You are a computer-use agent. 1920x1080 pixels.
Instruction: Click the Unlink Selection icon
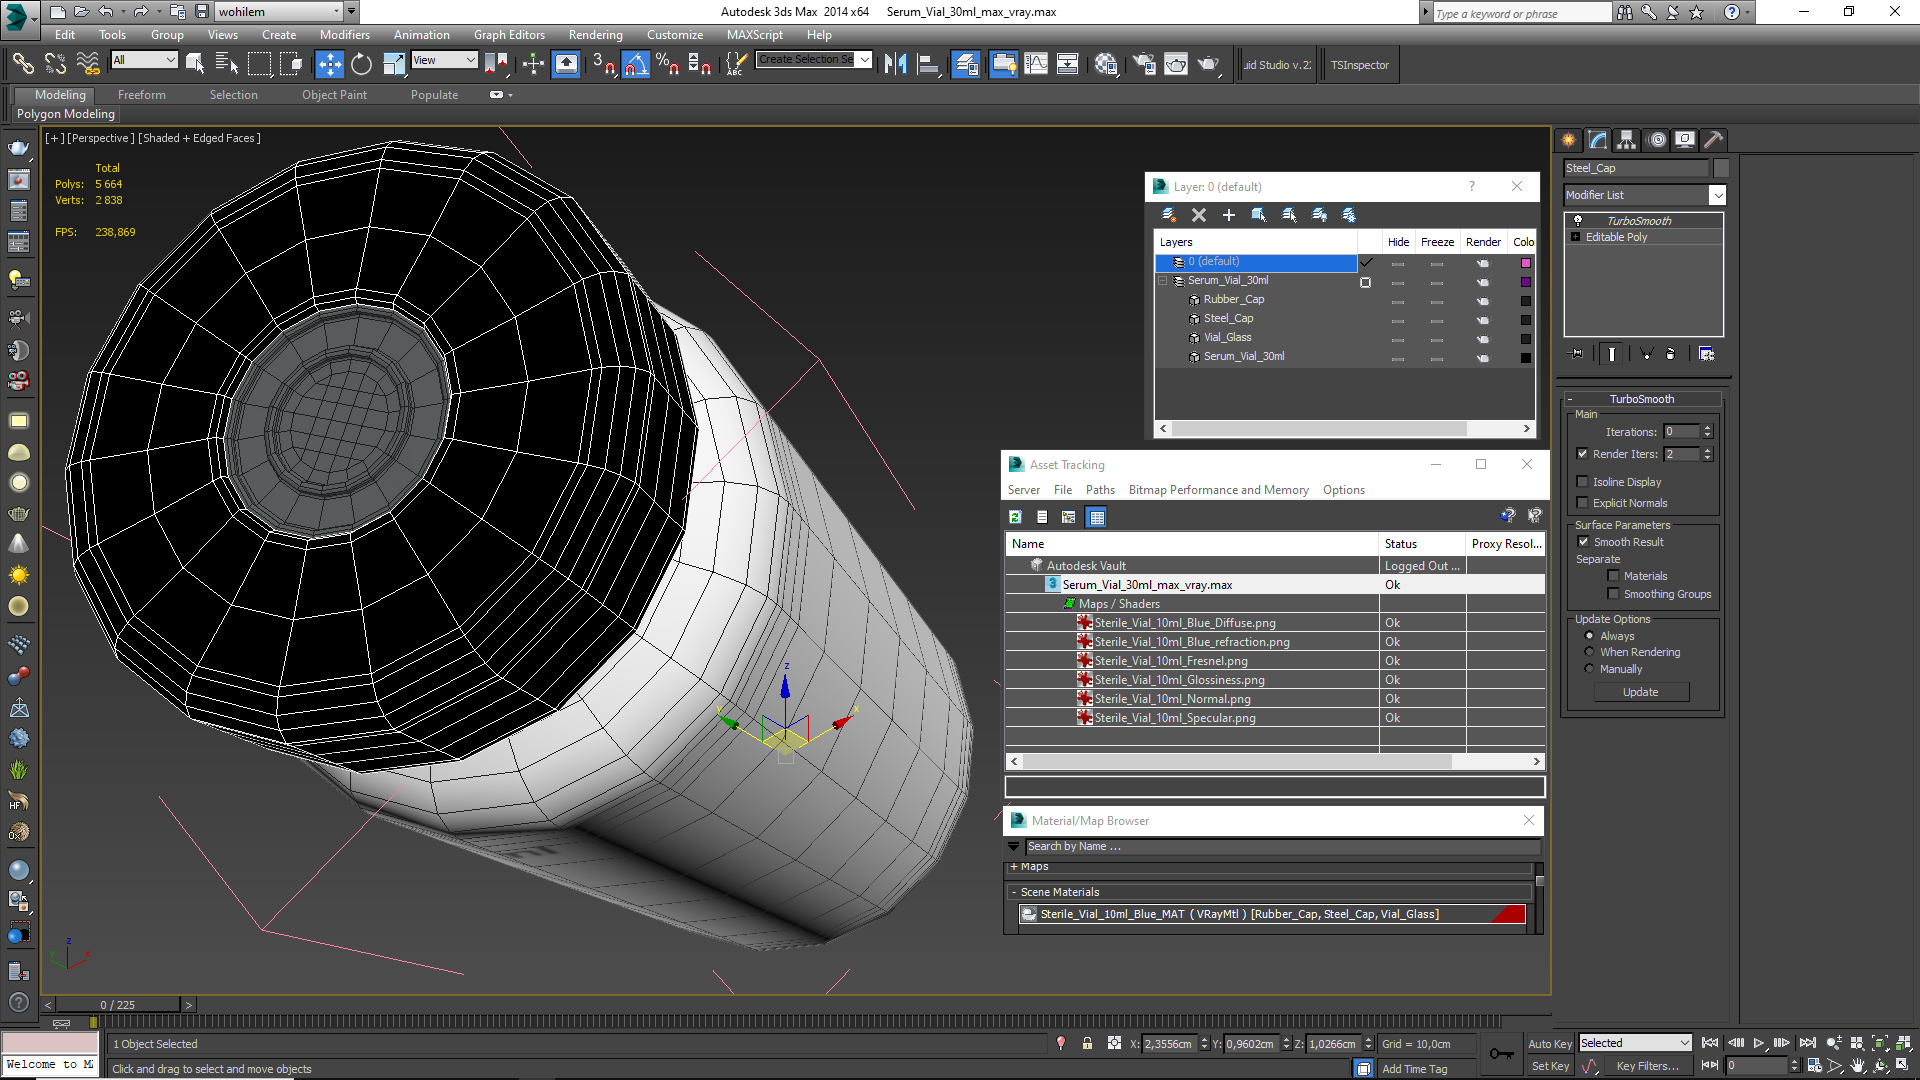[x=55, y=64]
